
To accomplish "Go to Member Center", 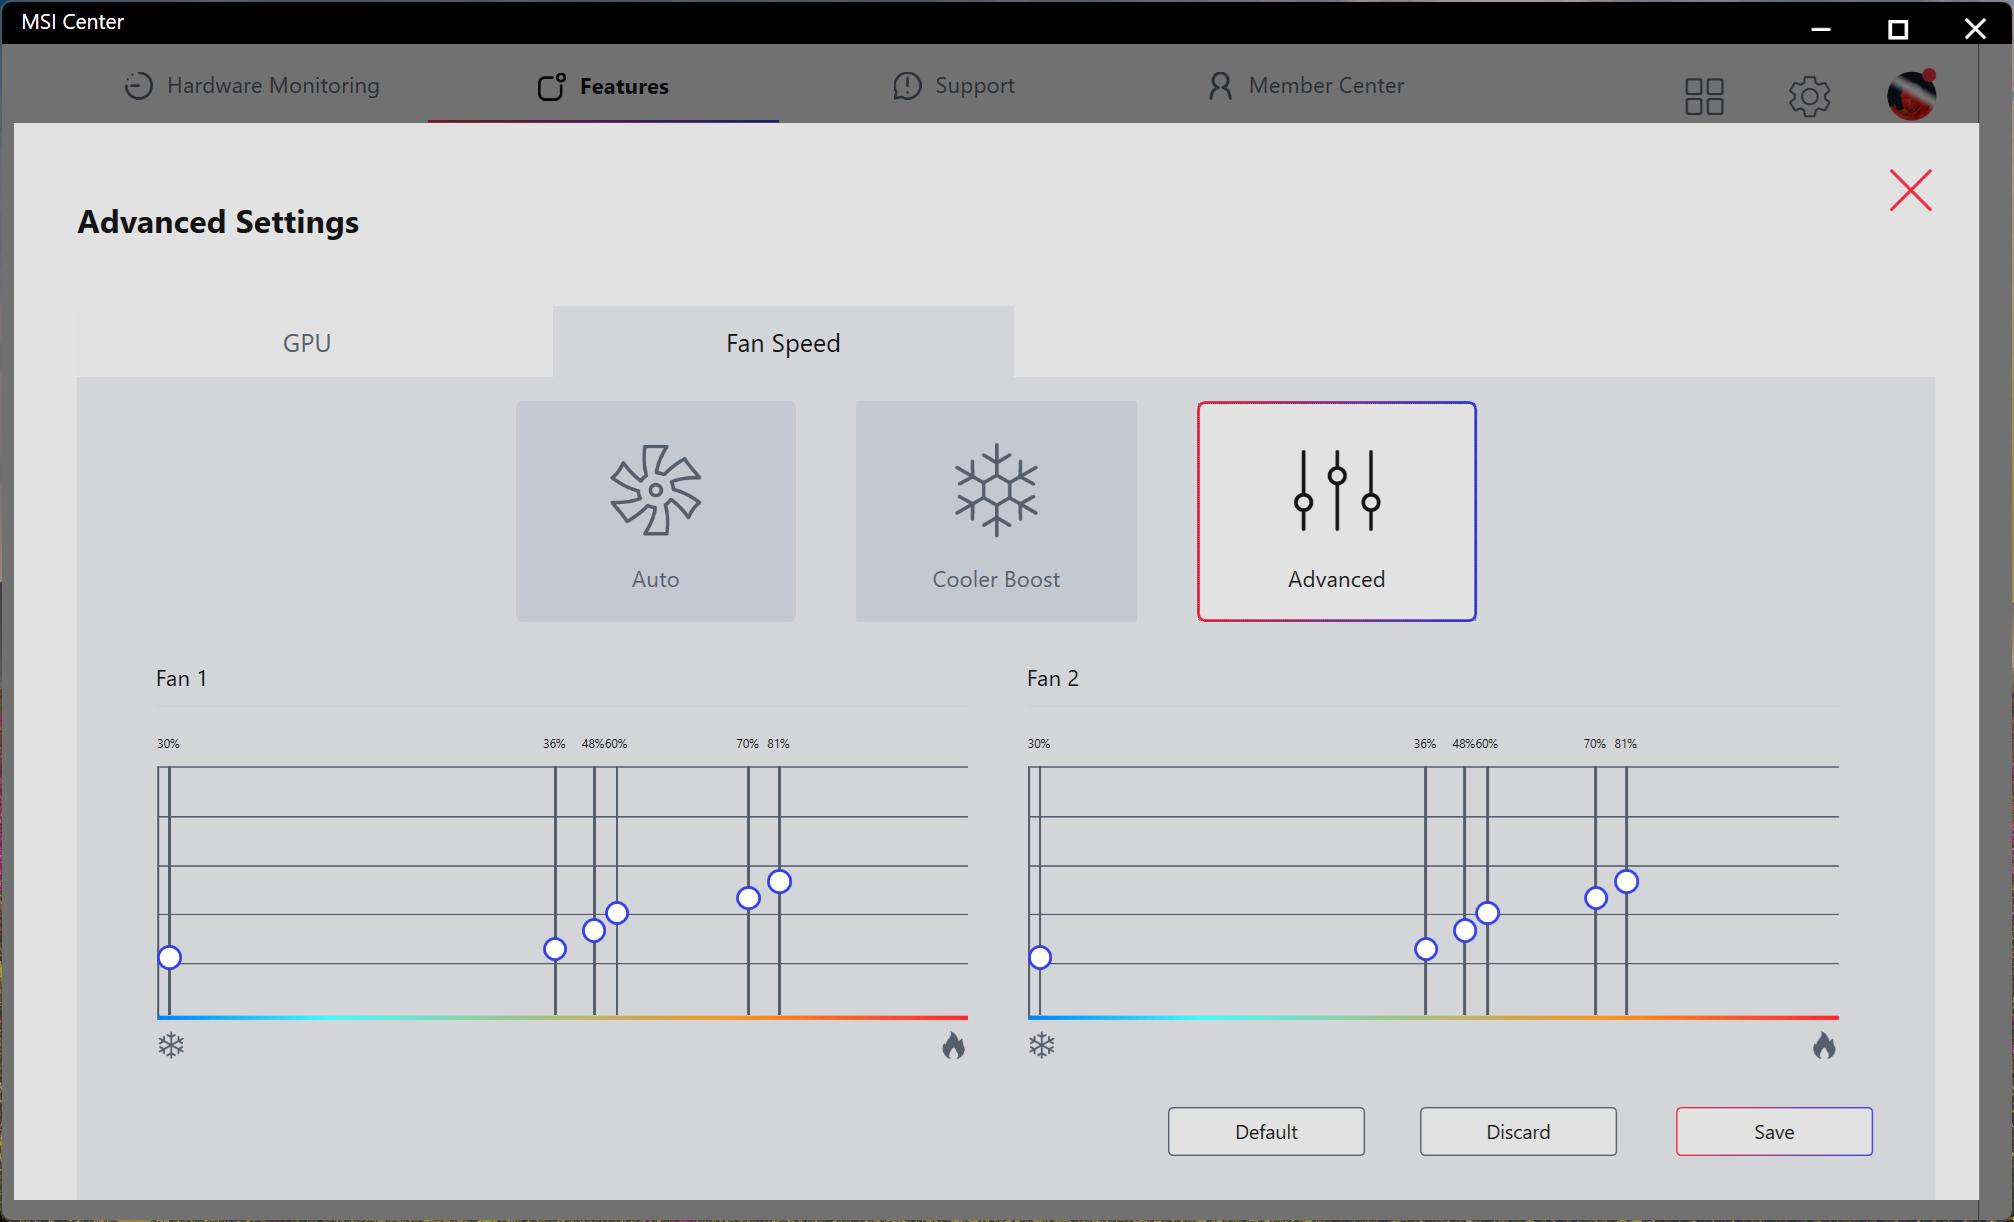I will pyautogui.click(x=1306, y=86).
